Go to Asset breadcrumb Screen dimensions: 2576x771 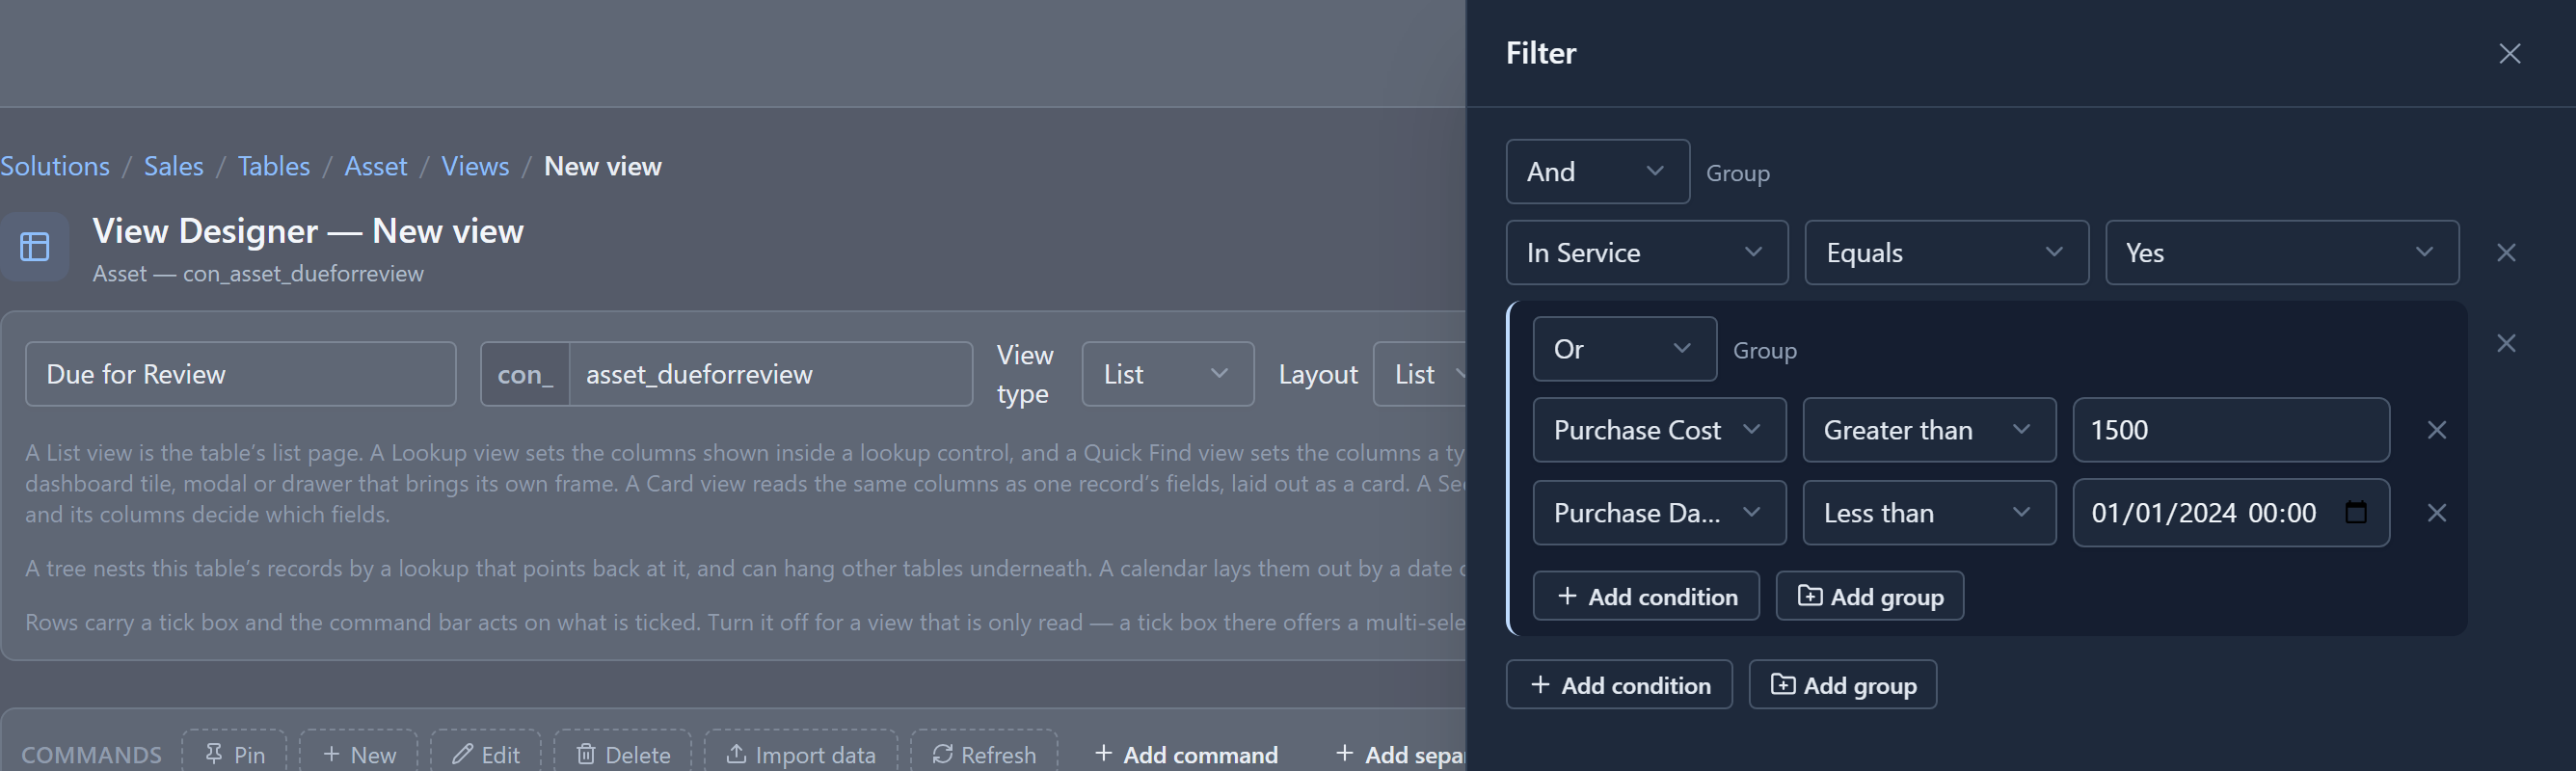pyautogui.click(x=375, y=166)
